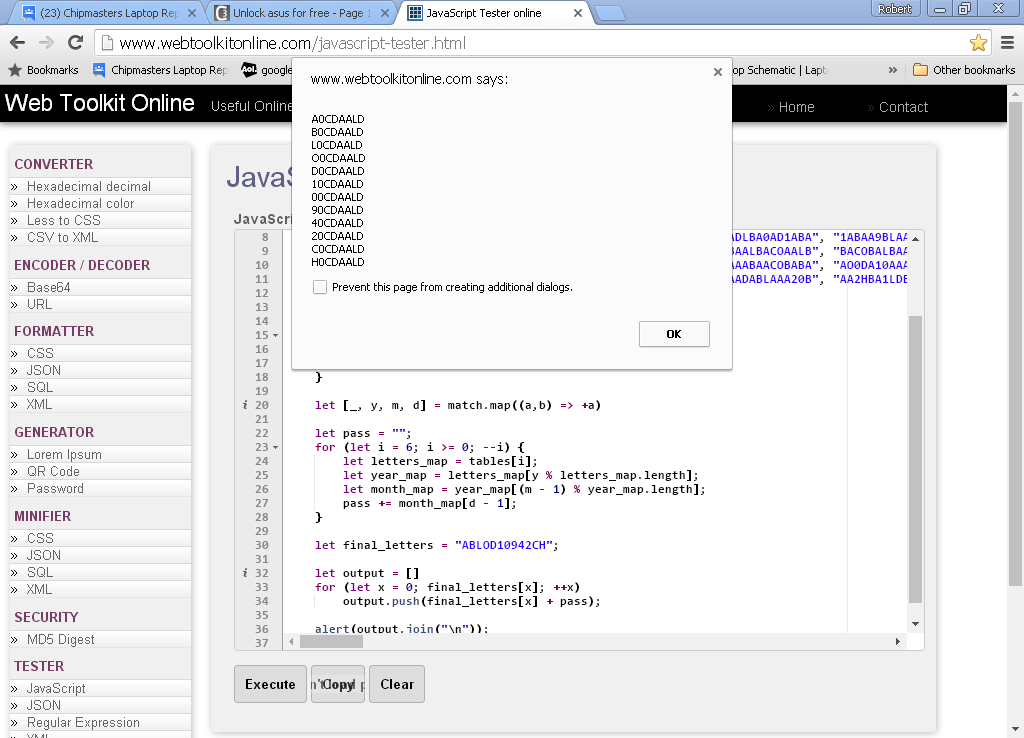Image resolution: width=1024 pixels, height=738 pixels.
Task: Expand the bookmarks bar overflow chevron
Action: (x=893, y=70)
